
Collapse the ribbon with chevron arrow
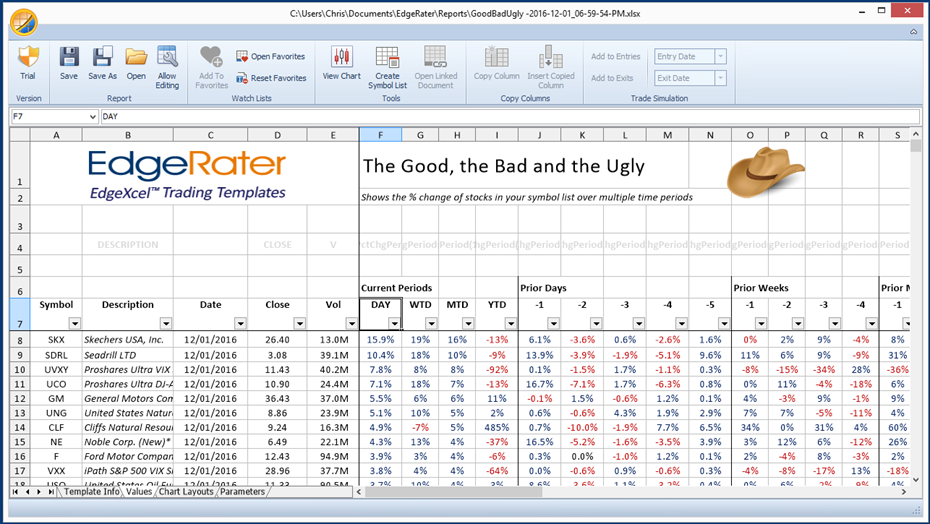(913, 32)
